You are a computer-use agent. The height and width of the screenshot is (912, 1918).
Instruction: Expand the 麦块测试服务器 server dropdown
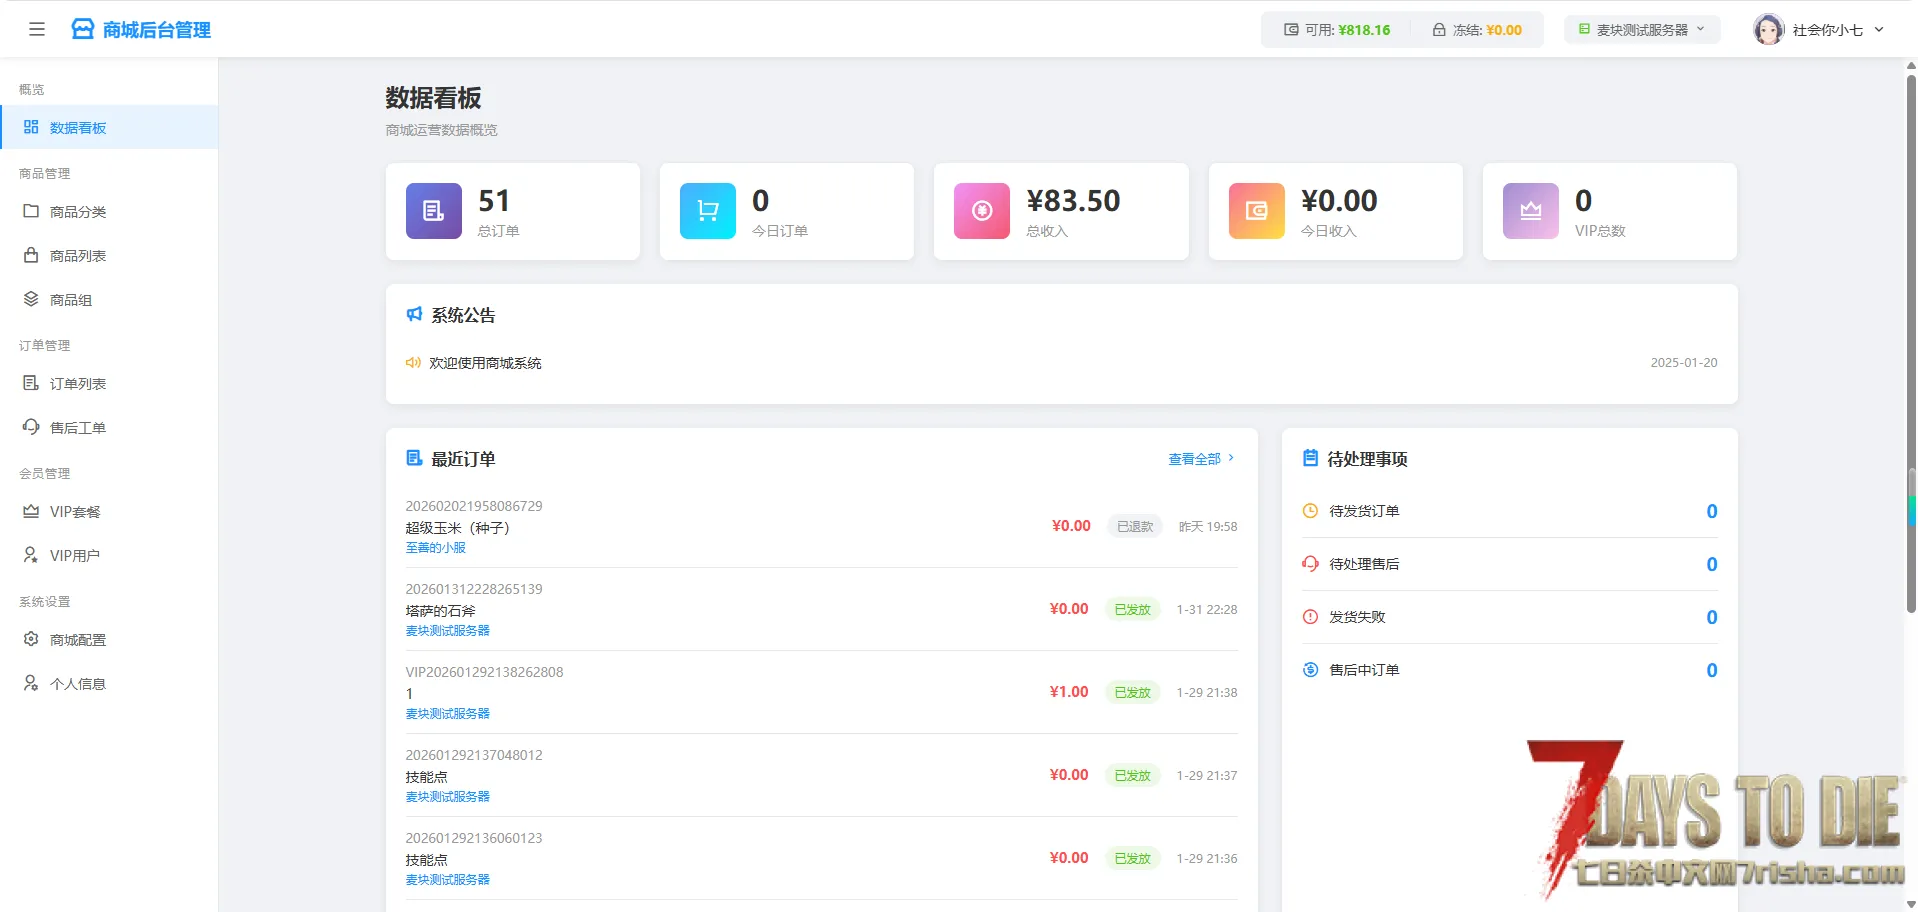point(1641,30)
